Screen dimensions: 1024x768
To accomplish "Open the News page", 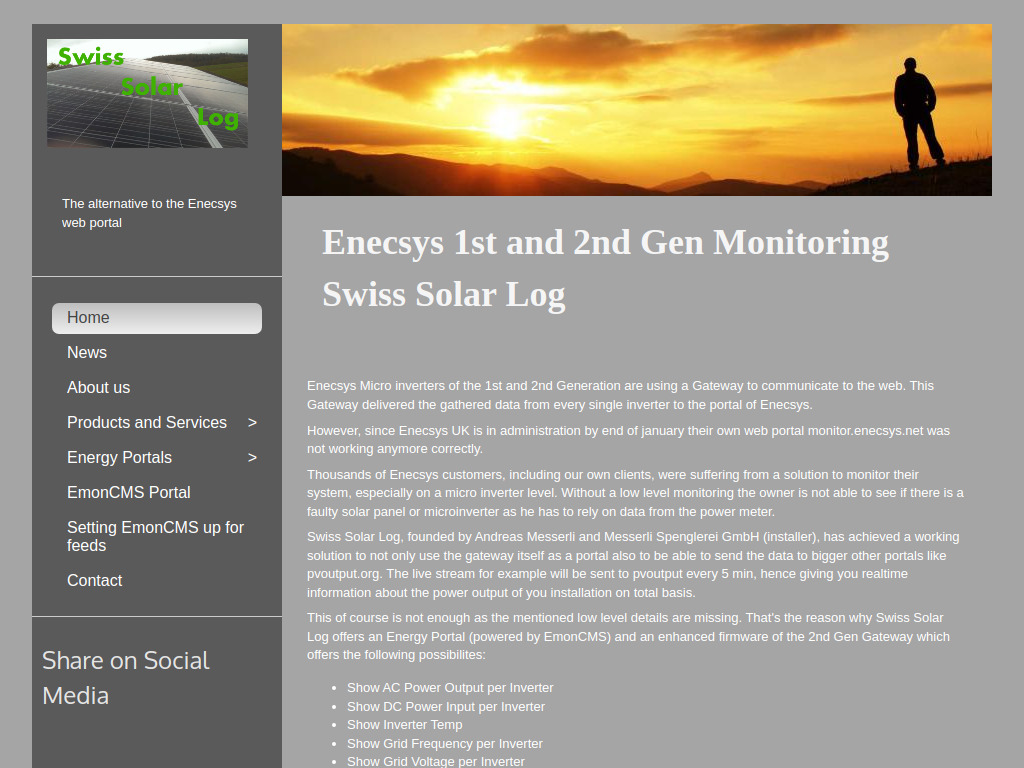I will pyautogui.click(x=87, y=352).
